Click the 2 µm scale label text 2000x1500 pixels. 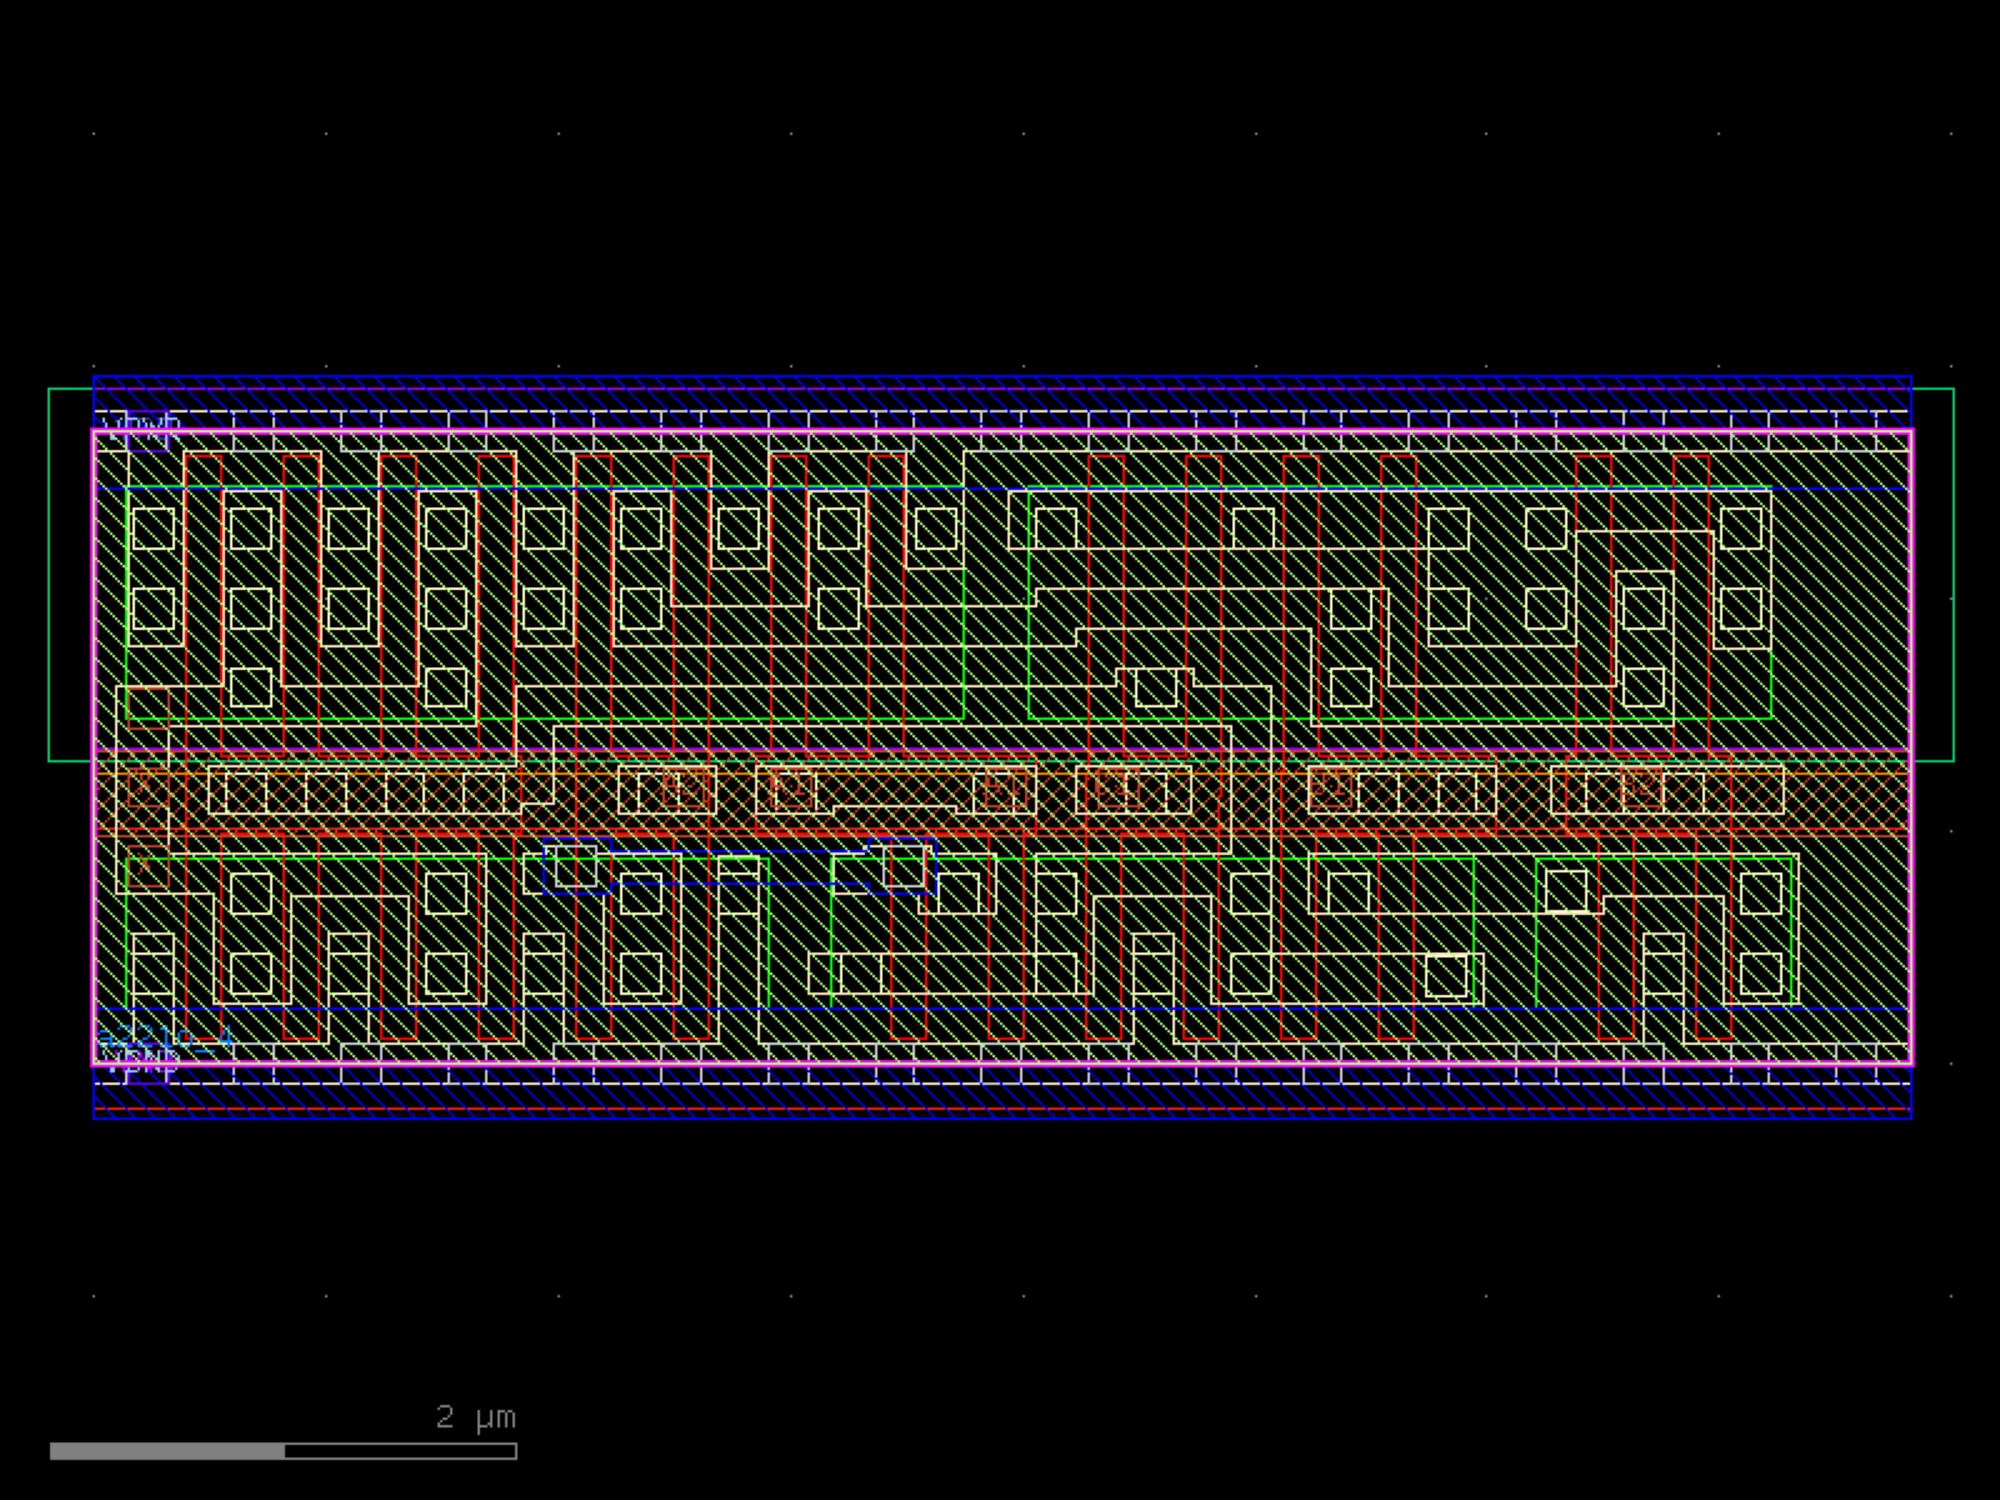point(475,1416)
